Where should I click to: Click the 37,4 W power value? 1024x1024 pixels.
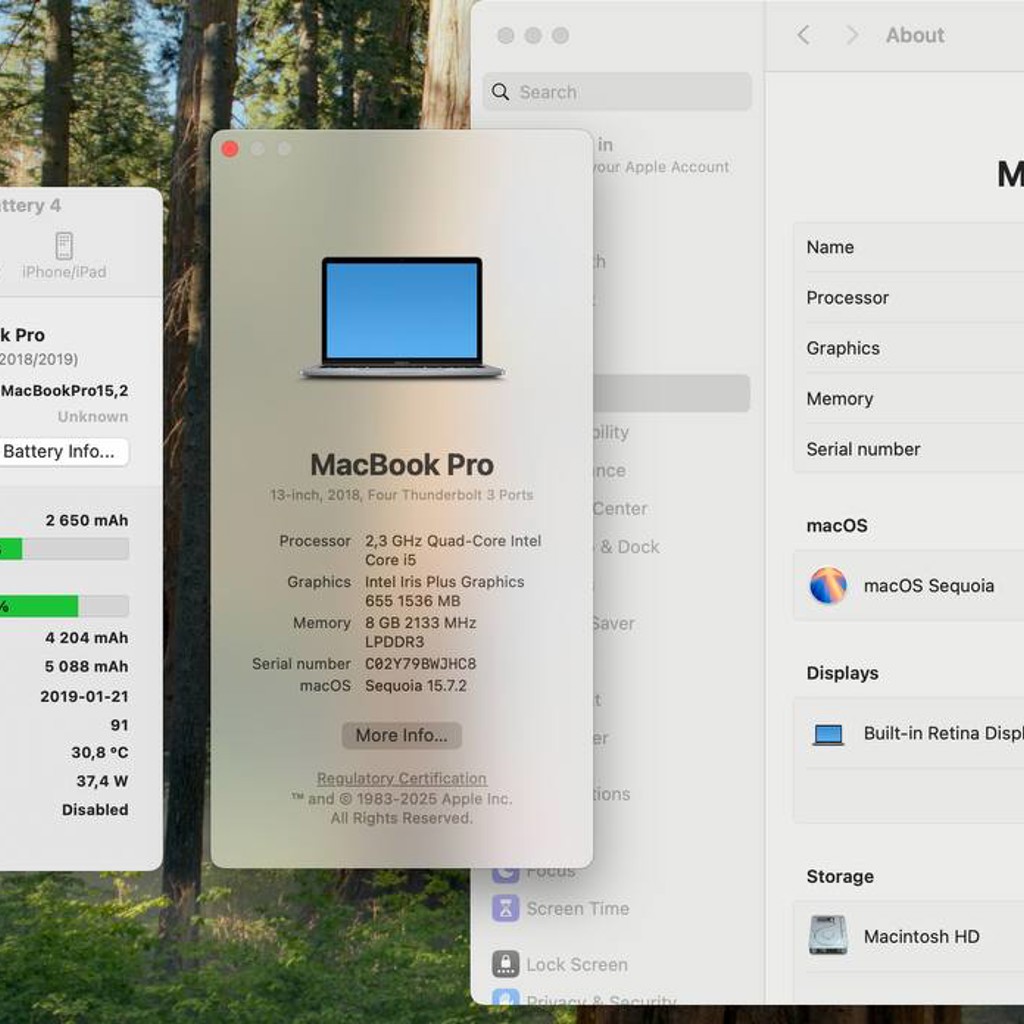[x=103, y=781]
